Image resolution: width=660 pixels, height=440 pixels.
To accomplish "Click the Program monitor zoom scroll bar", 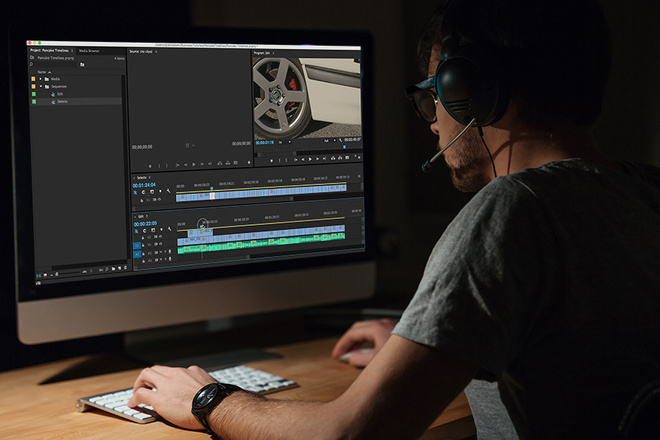I will tap(277, 154).
